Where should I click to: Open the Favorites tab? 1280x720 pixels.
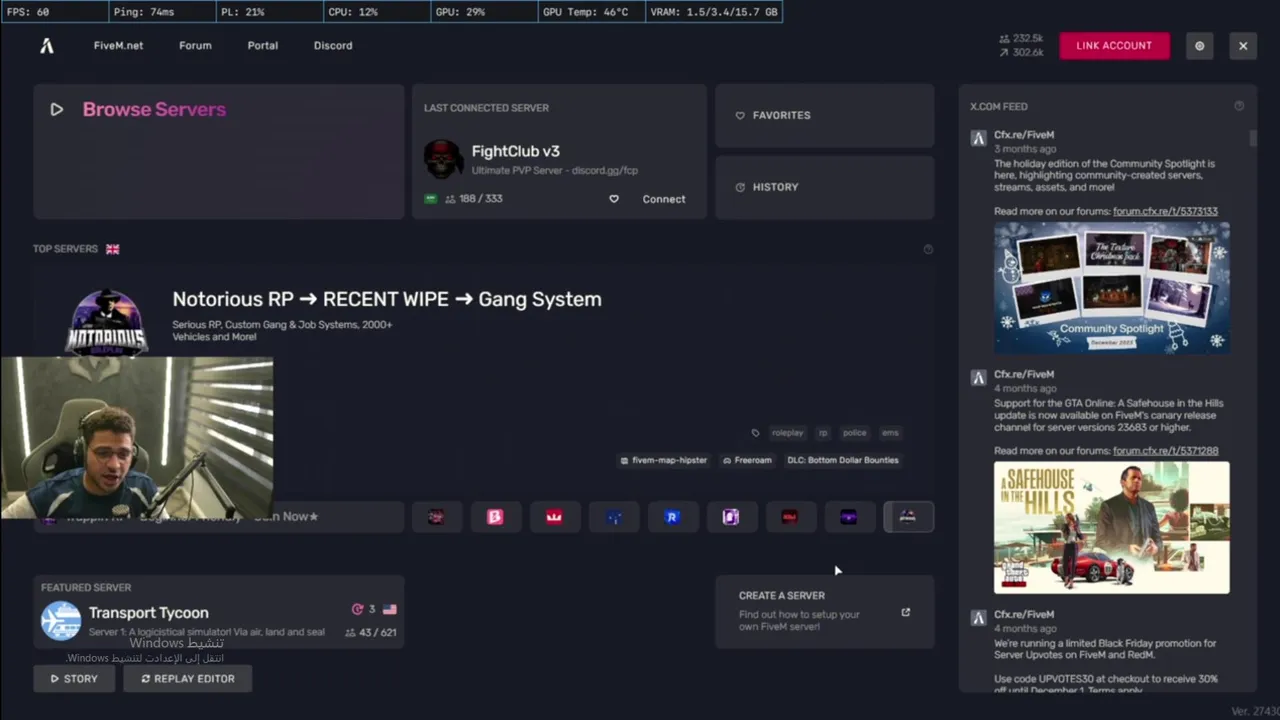coord(825,116)
